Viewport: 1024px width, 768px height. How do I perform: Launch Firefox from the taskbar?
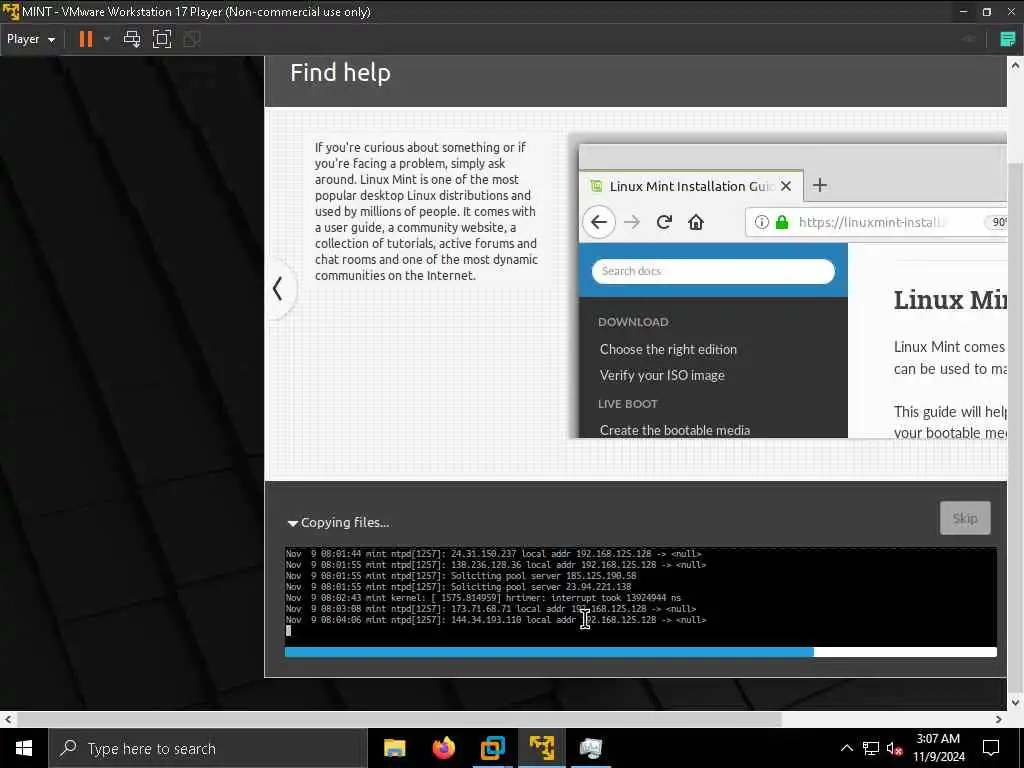[443, 748]
